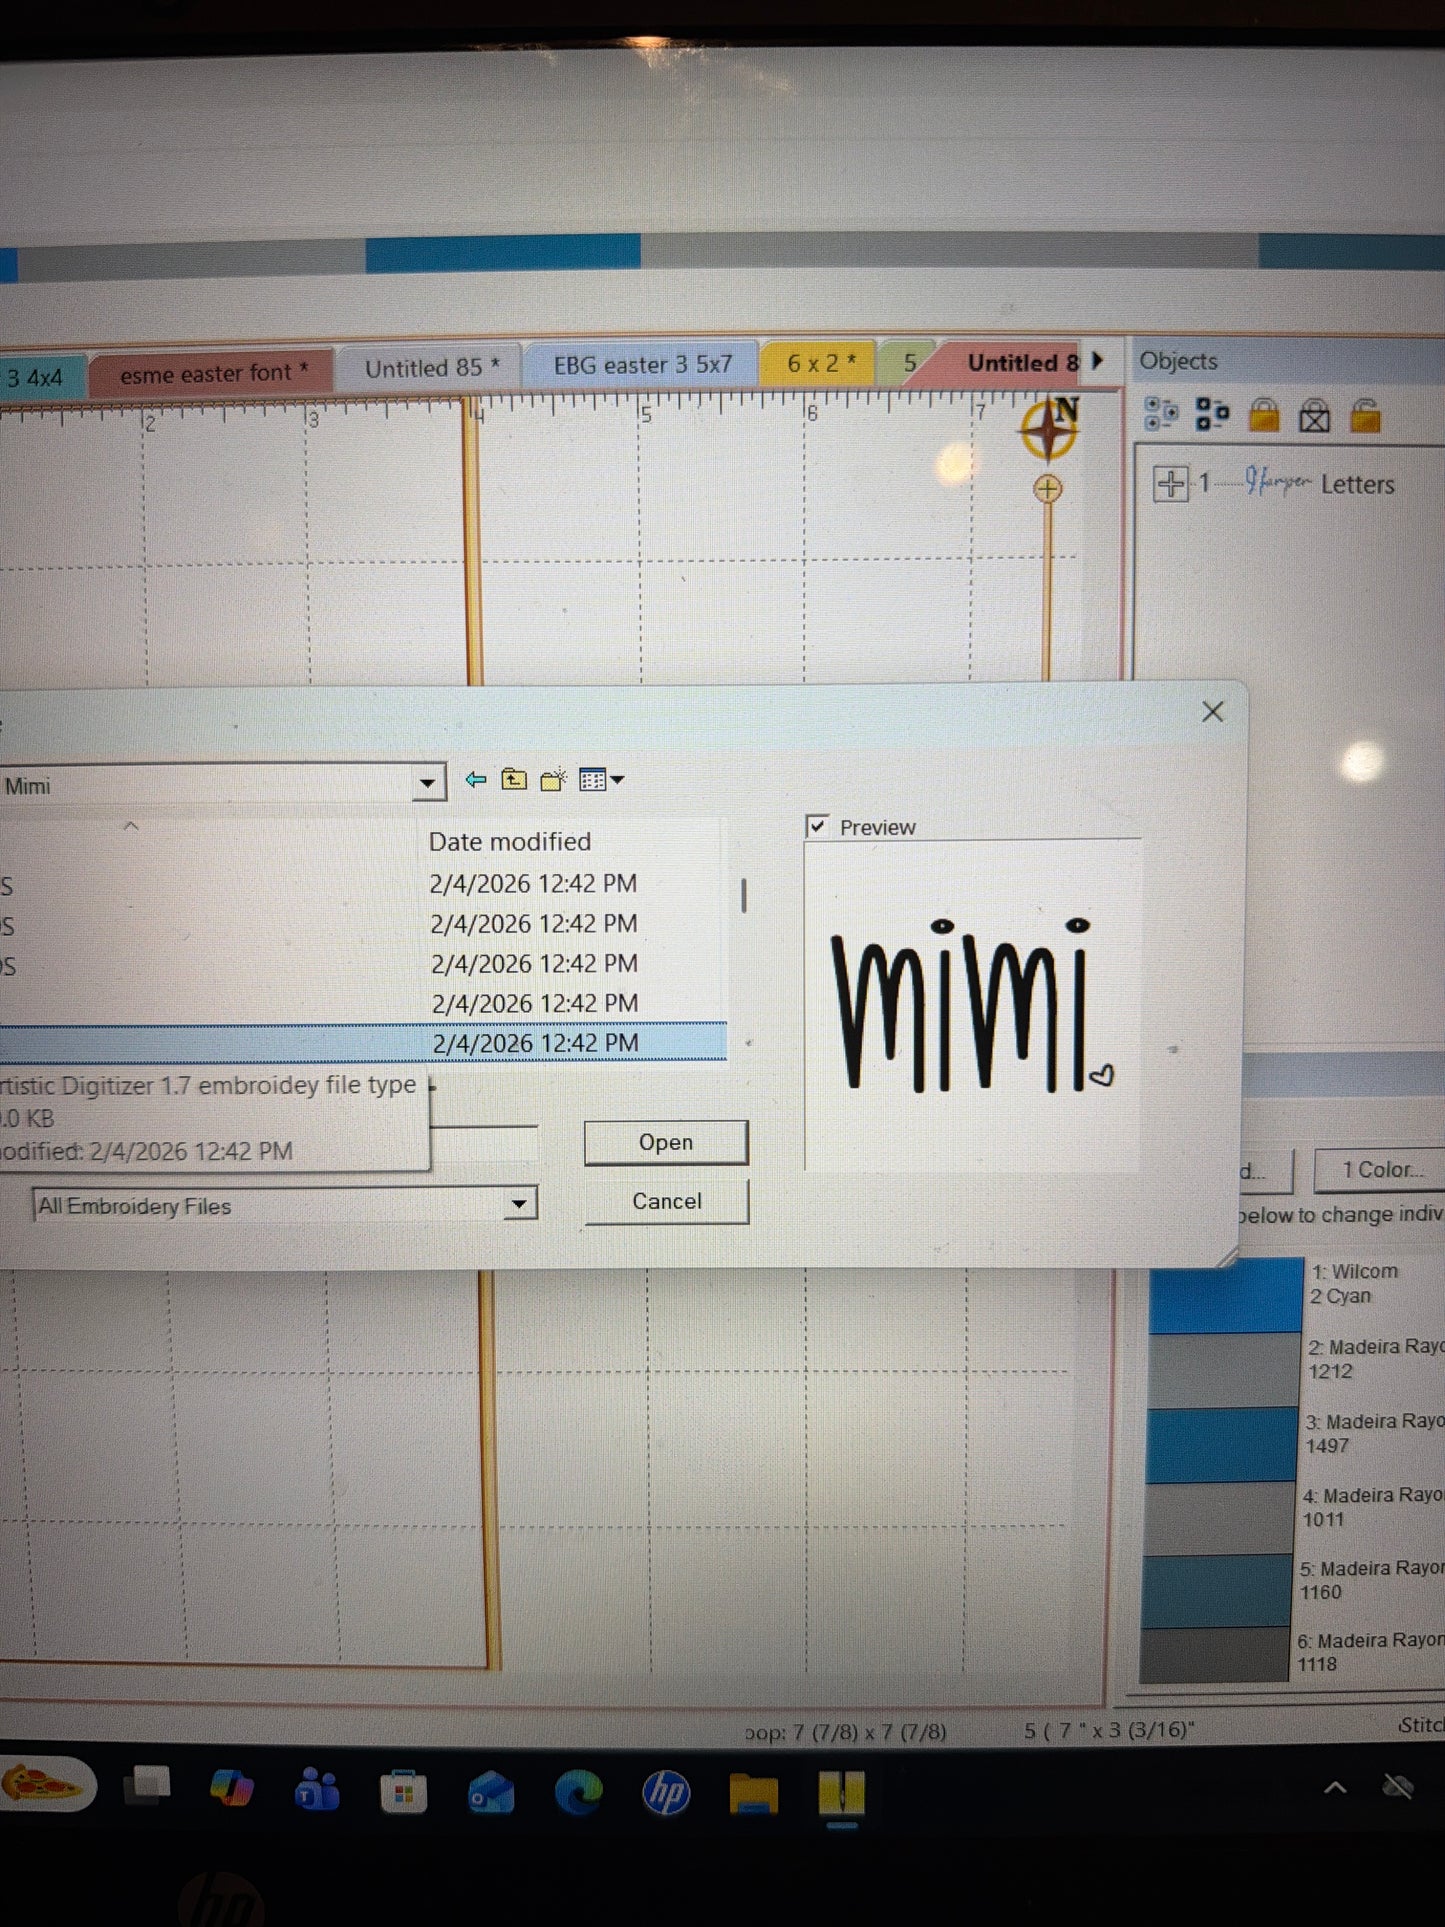
Task: Click the Cancel button
Action: pyautogui.click(x=666, y=1201)
